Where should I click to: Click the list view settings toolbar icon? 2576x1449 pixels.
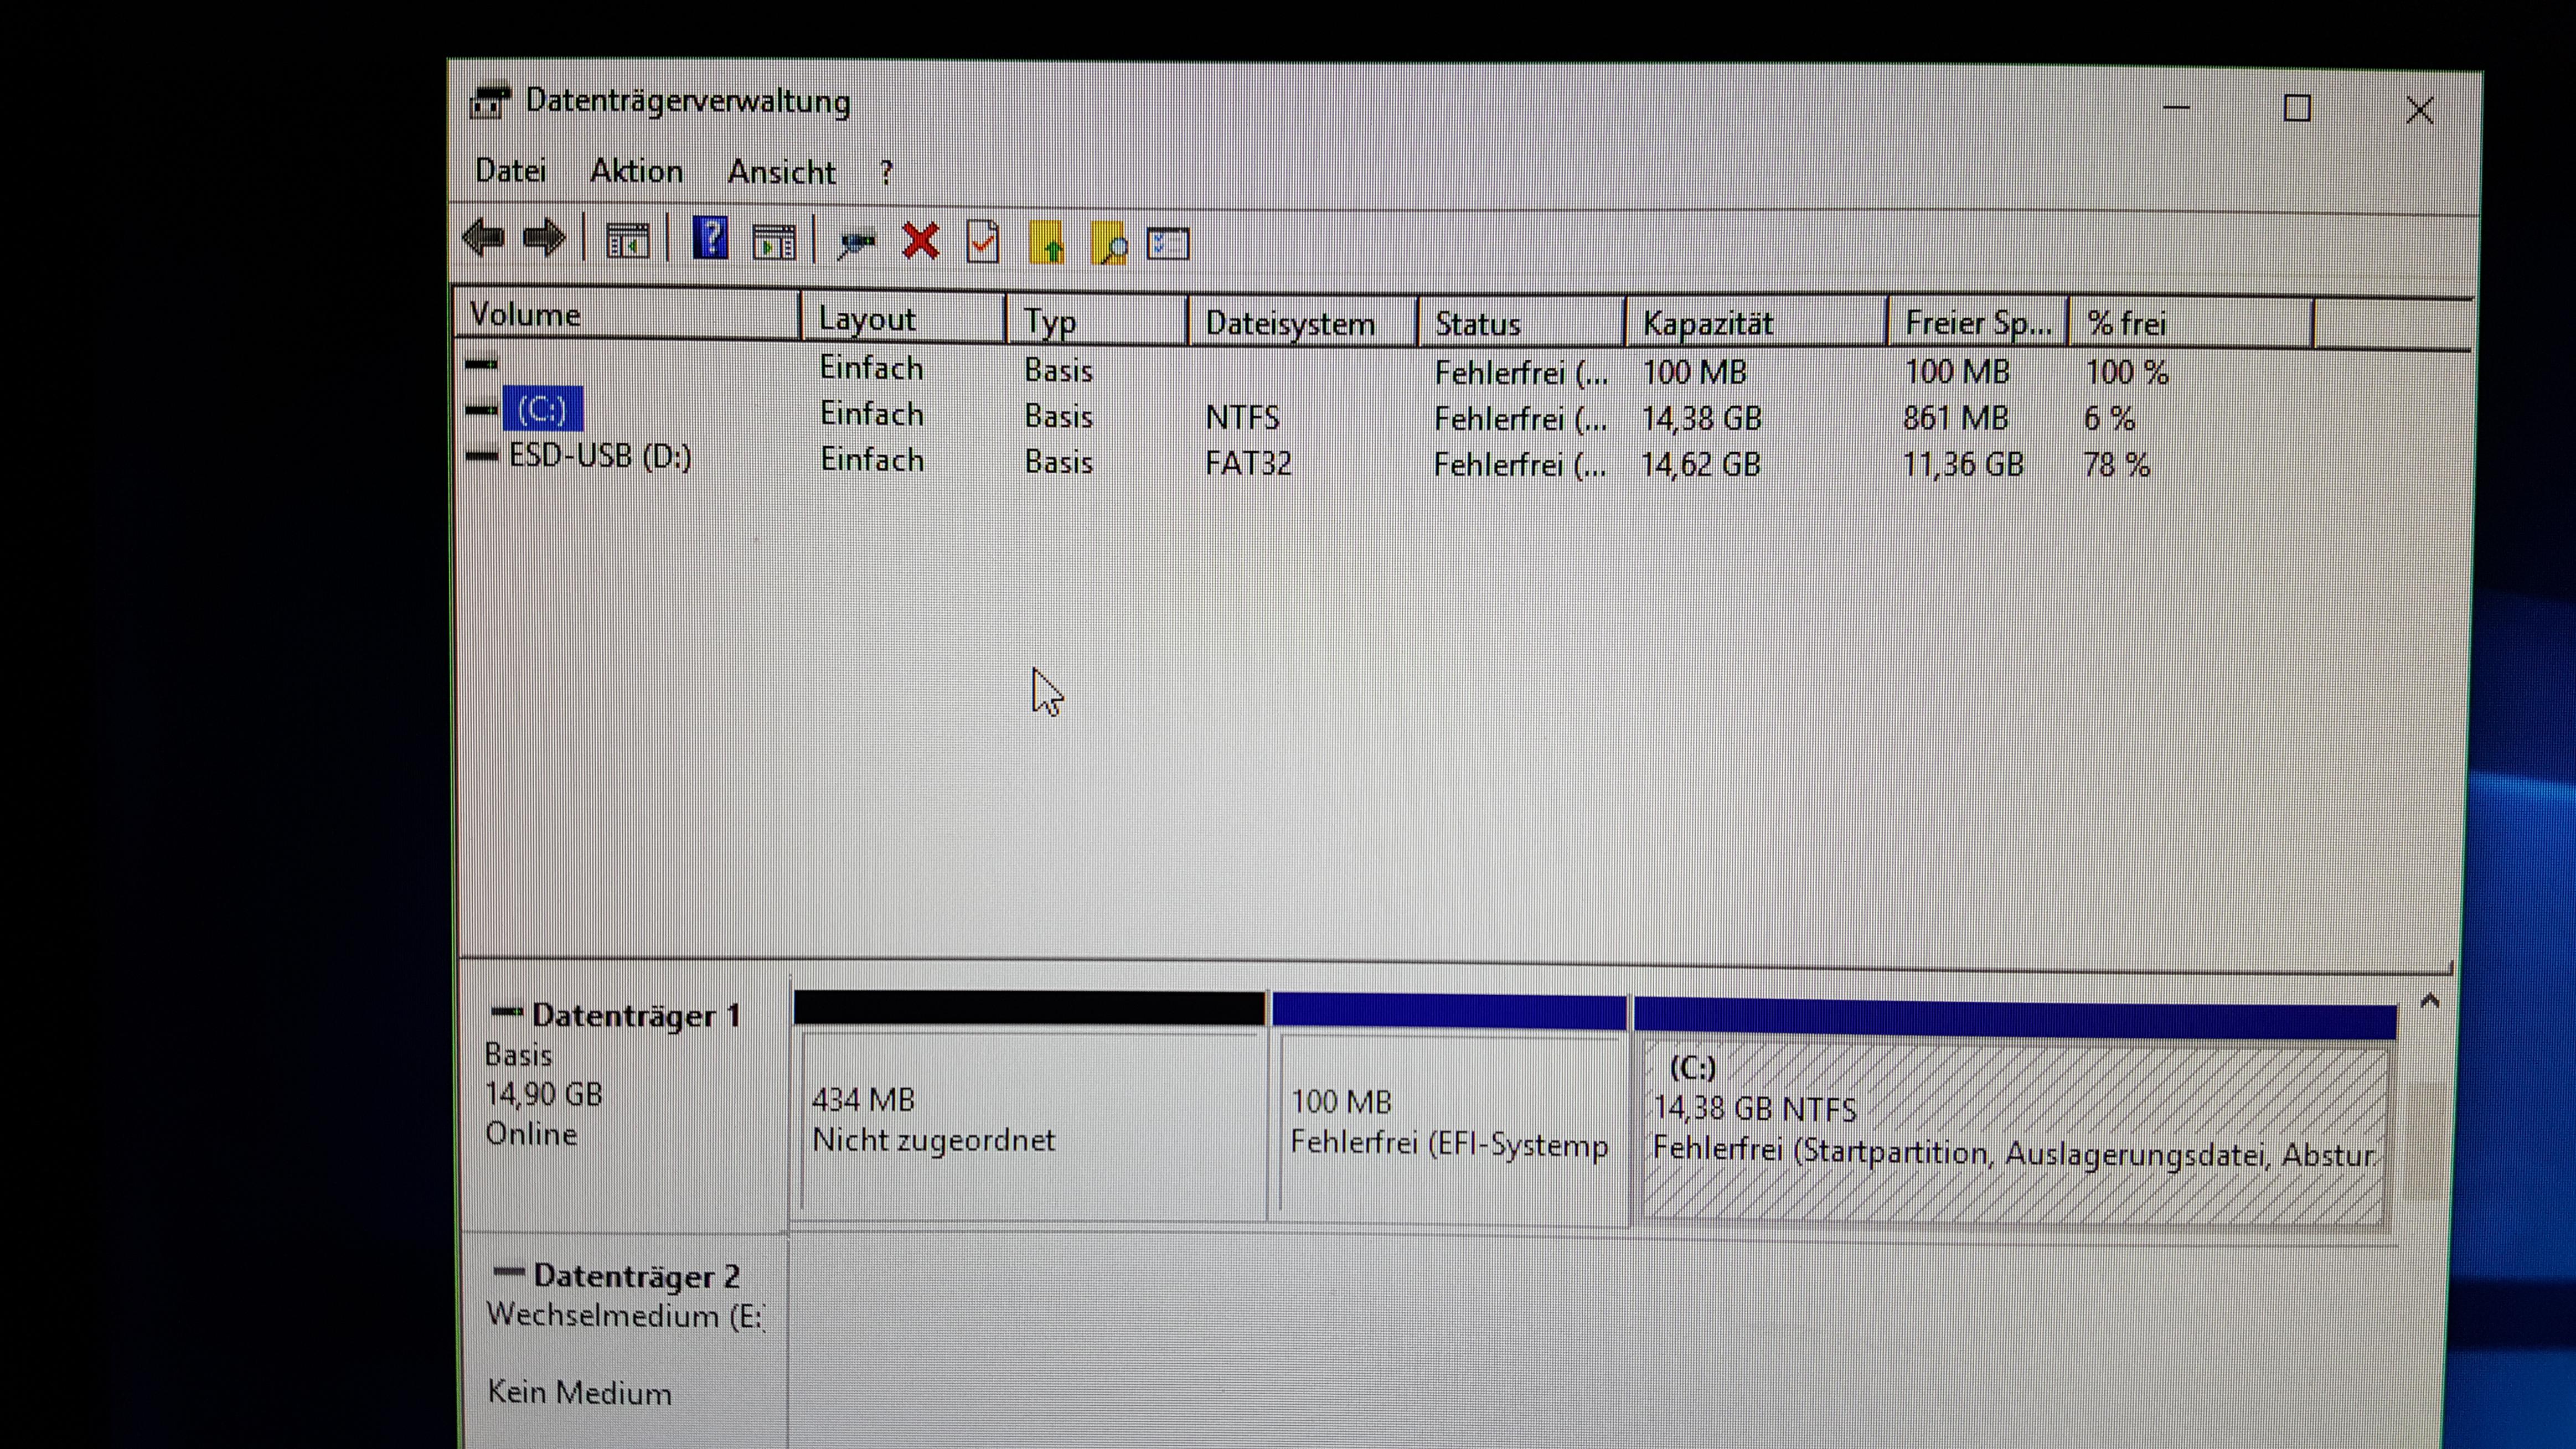1168,244
